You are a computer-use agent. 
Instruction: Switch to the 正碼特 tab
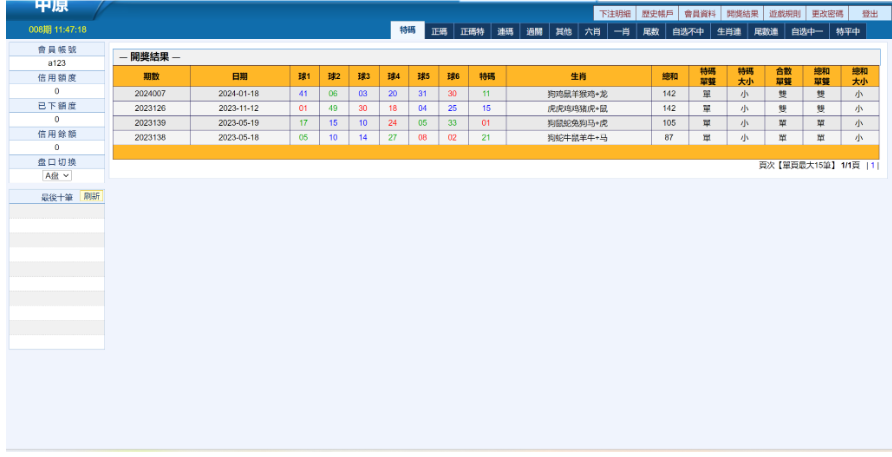(x=472, y=32)
